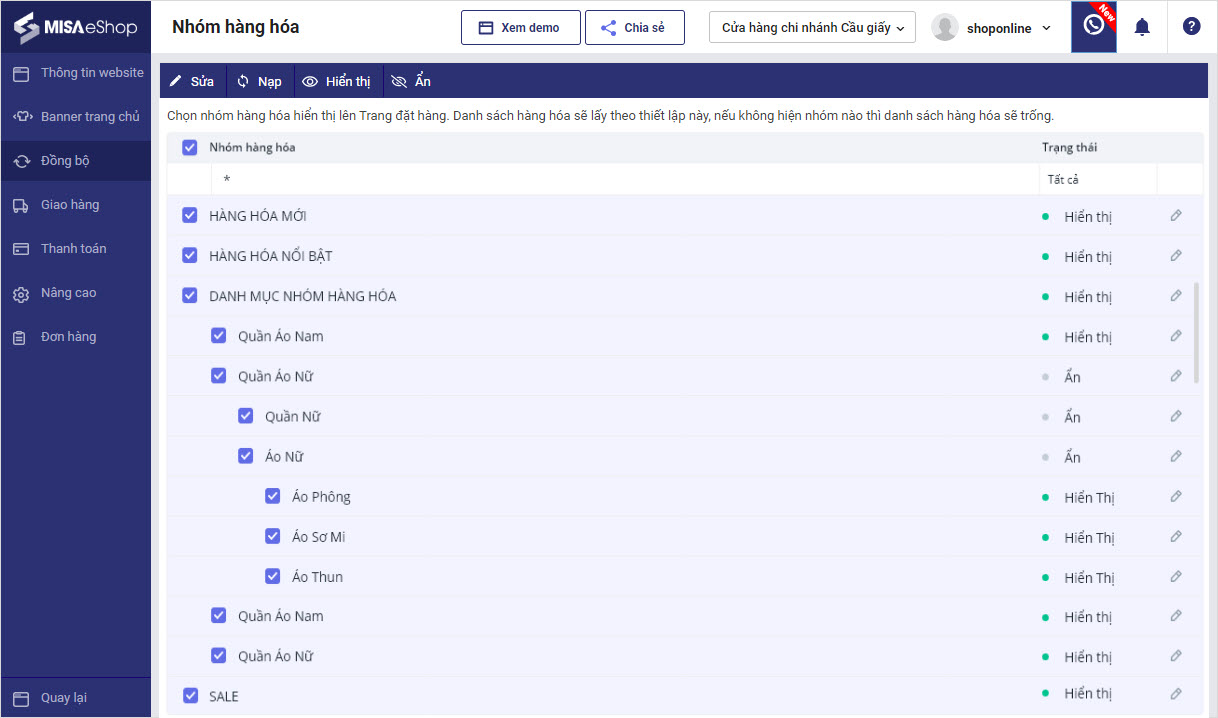The width and height of the screenshot is (1218, 718).
Task: Open Giao hàng in the sidebar
Action: (x=70, y=205)
